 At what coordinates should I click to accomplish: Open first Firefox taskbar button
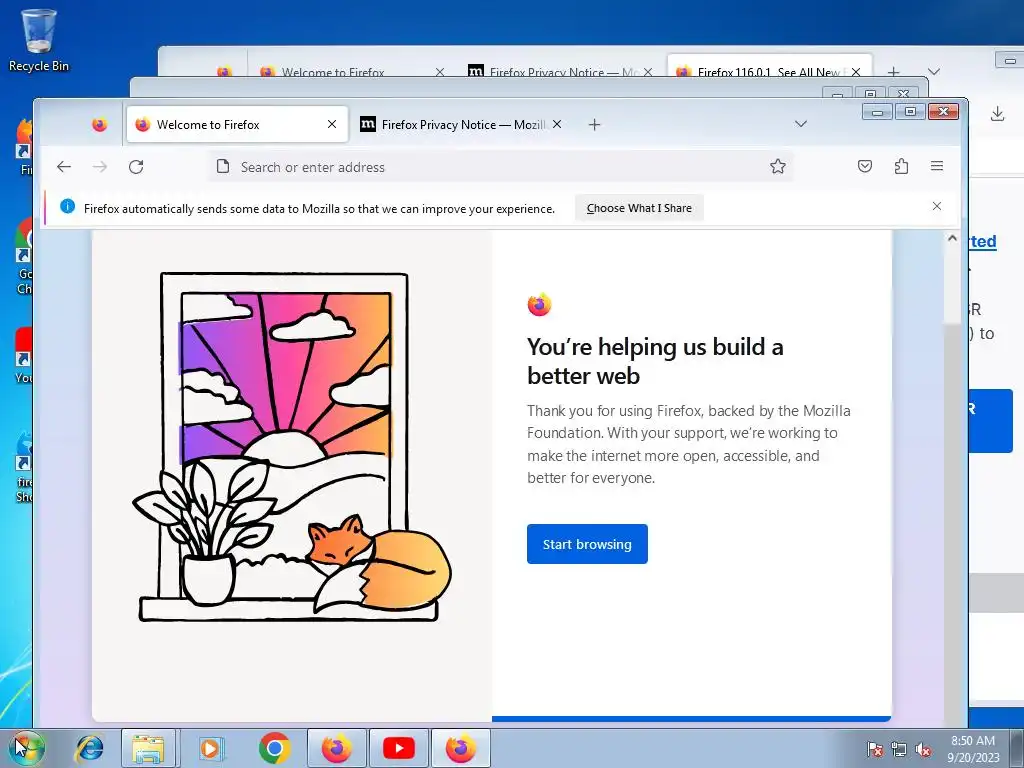coord(336,748)
